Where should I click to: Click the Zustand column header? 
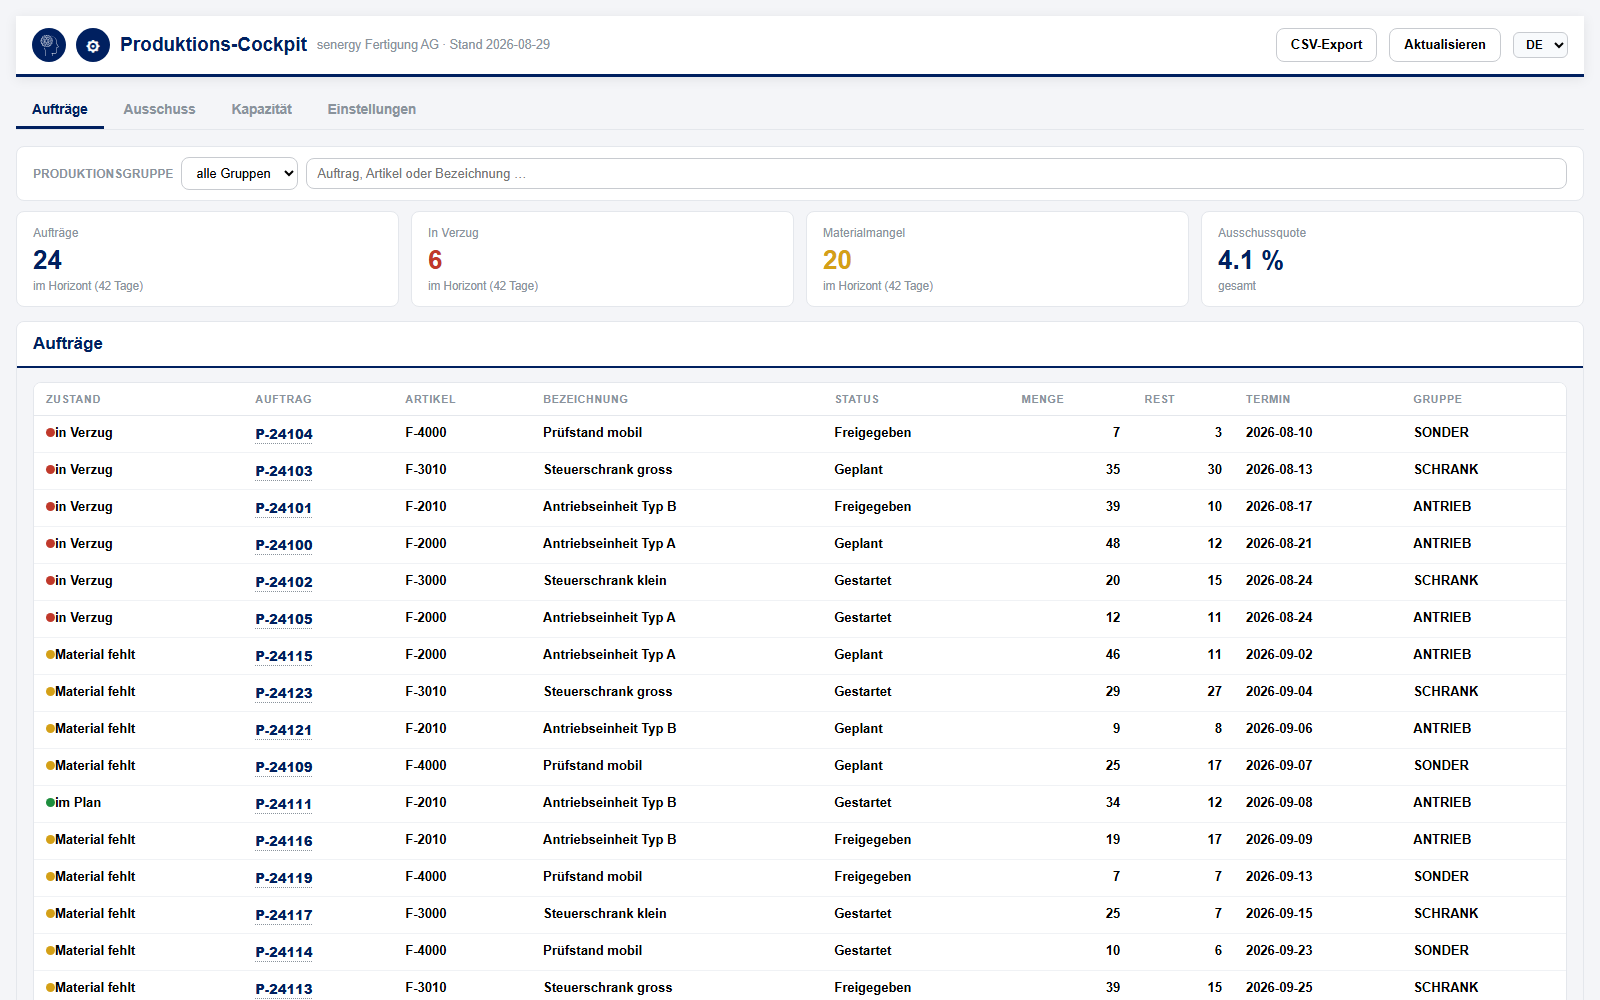click(x=73, y=399)
